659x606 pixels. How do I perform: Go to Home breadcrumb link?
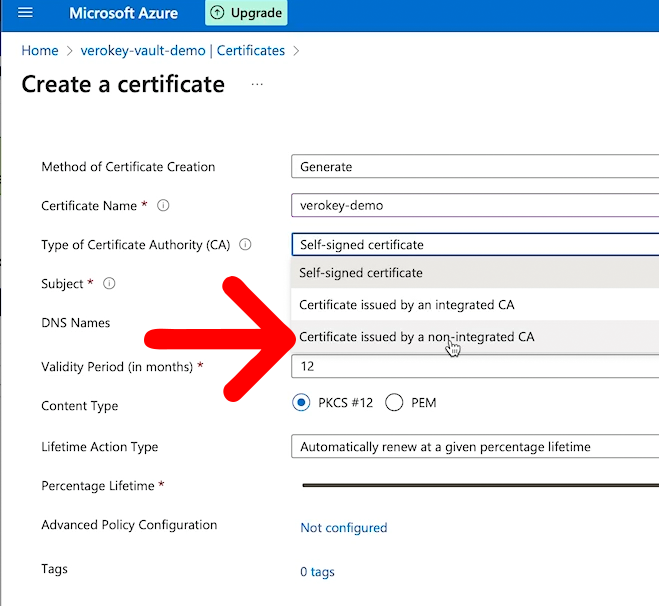click(40, 50)
